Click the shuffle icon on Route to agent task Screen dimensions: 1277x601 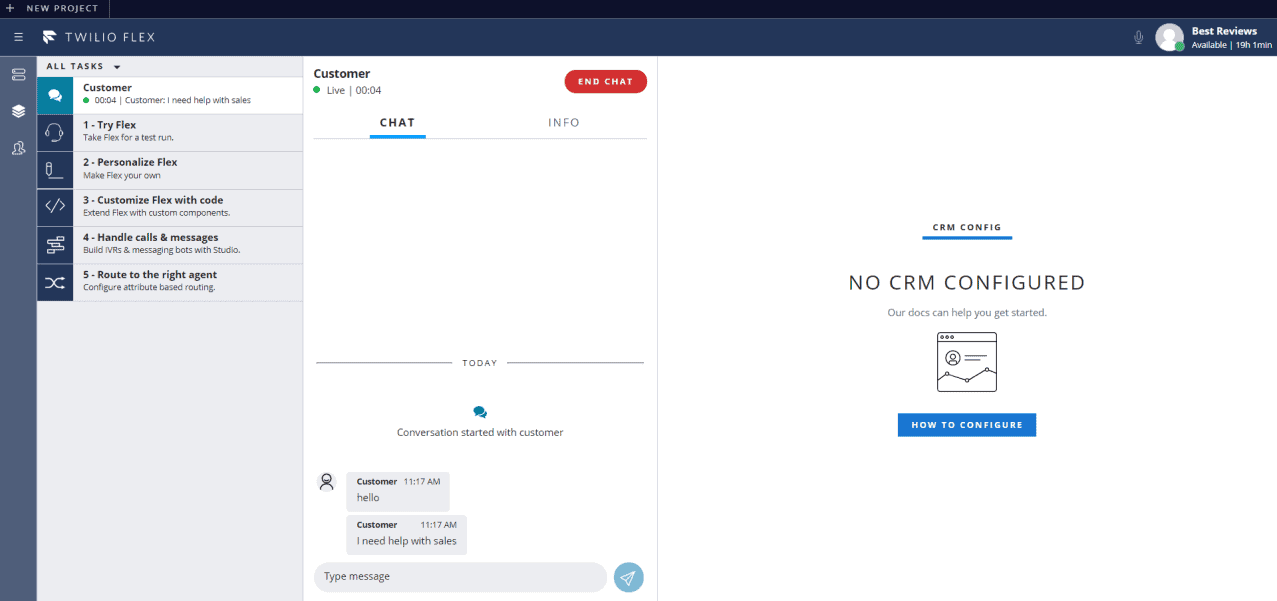tap(55, 282)
